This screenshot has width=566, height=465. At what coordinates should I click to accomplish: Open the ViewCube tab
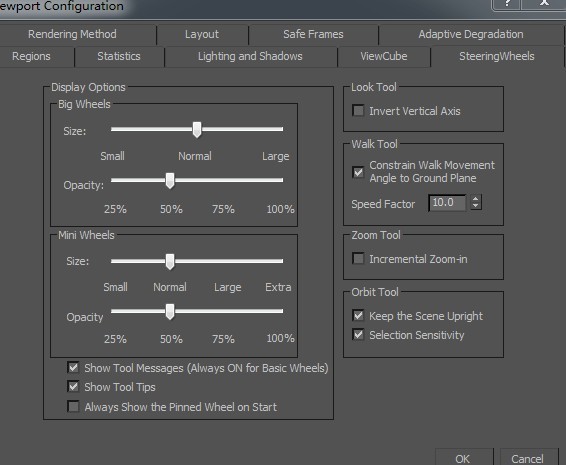point(384,56)
